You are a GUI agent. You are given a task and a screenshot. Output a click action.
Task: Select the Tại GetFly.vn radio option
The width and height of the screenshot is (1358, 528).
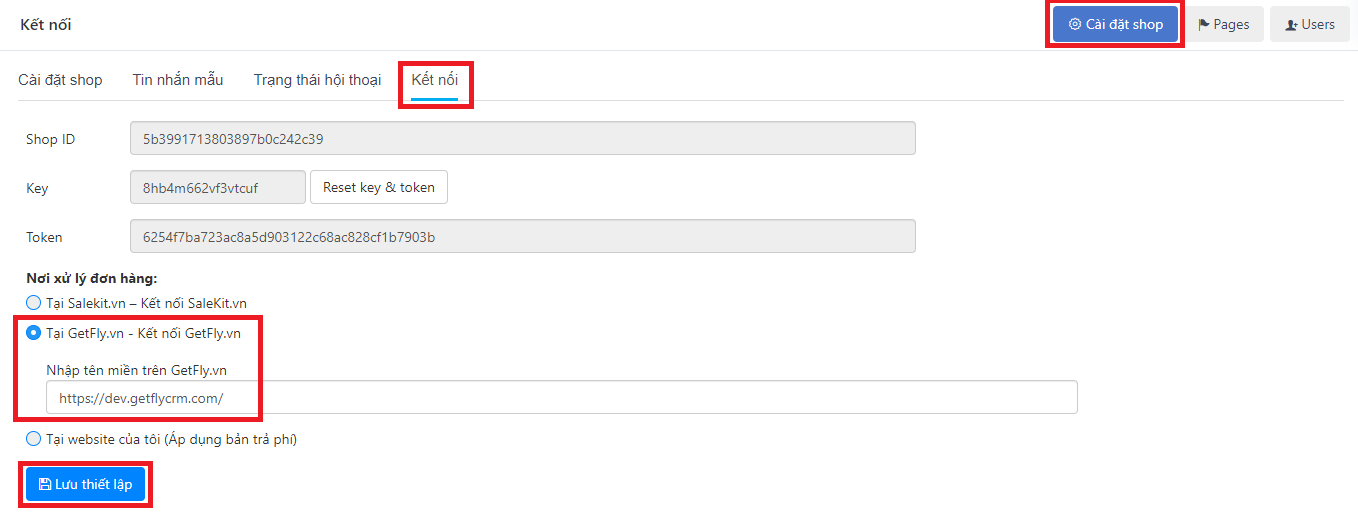(x=34, y=333)
